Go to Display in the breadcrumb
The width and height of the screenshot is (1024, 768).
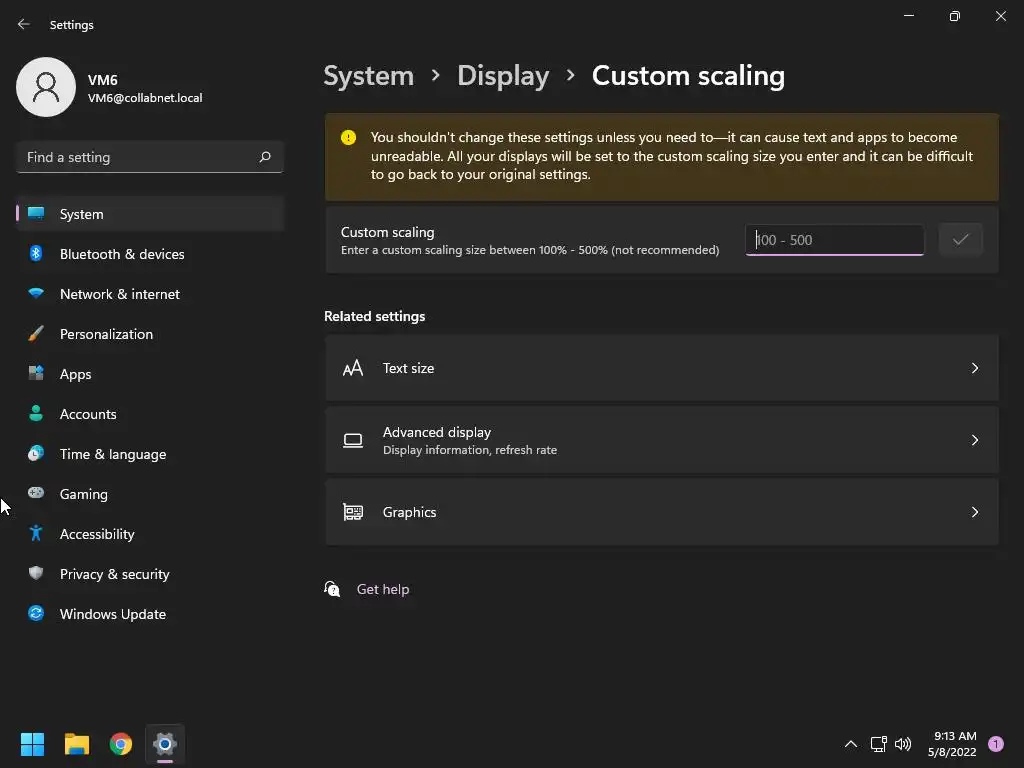(503, 76)
